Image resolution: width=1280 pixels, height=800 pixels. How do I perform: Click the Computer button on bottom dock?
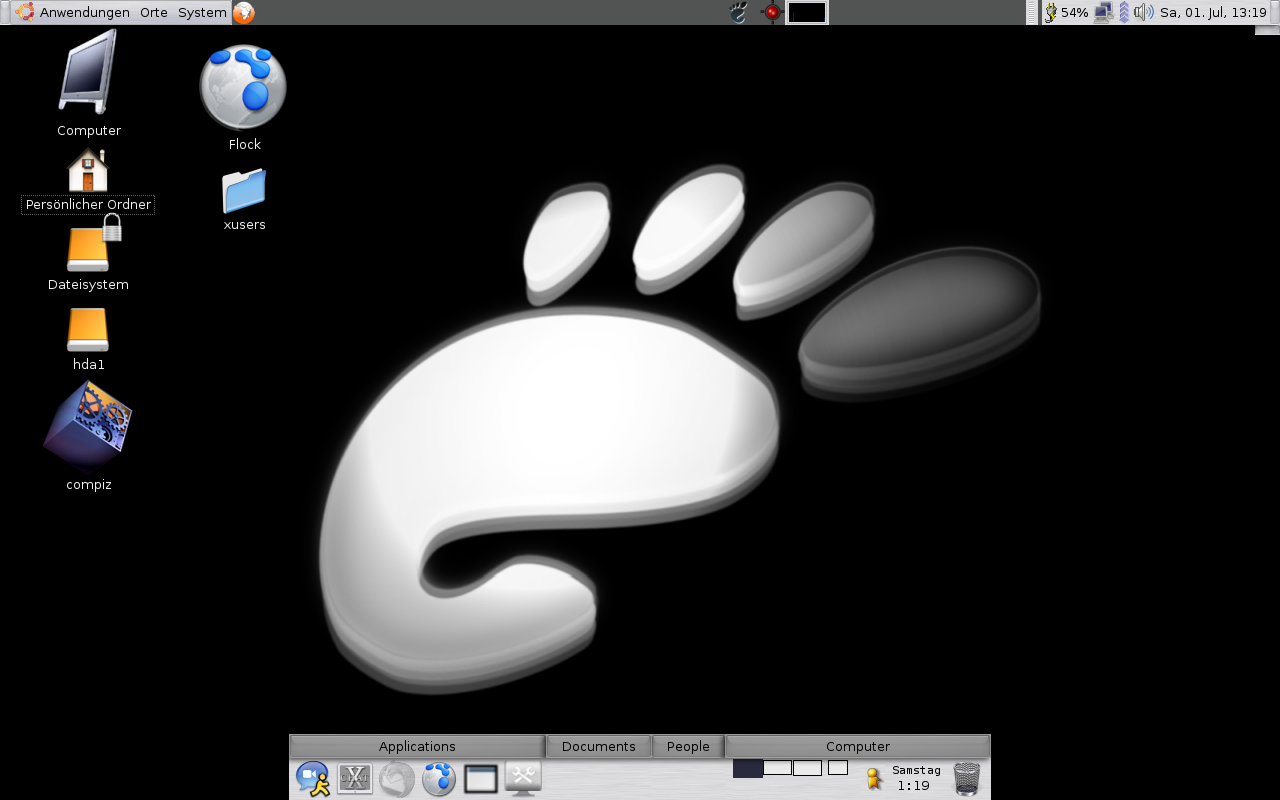coord(857,746)
